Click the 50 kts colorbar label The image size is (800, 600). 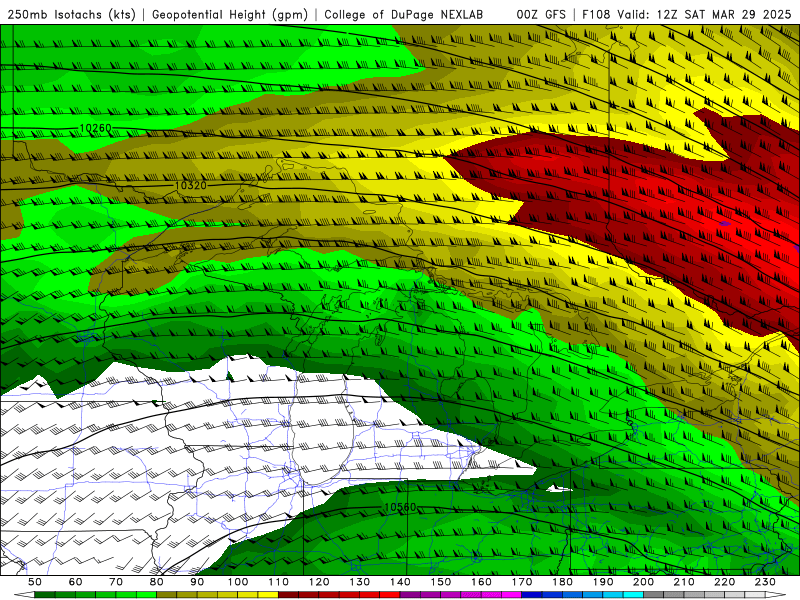click(x=35, y=582)
